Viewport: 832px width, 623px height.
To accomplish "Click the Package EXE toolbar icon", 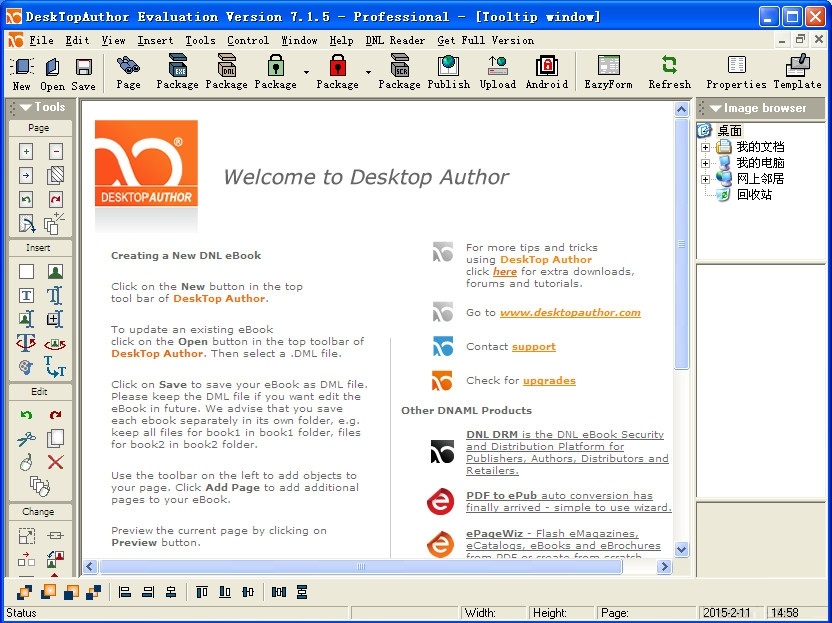I will tap(177, 66).
